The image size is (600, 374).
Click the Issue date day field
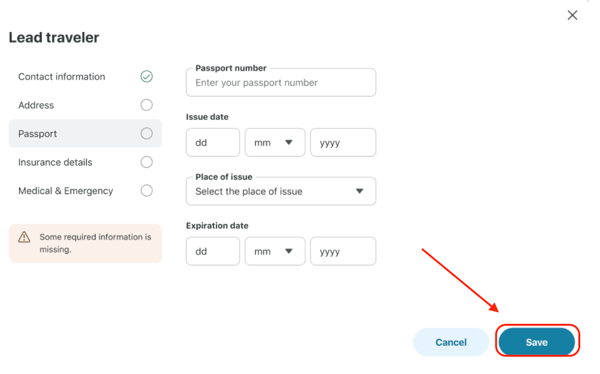[213, 143]
